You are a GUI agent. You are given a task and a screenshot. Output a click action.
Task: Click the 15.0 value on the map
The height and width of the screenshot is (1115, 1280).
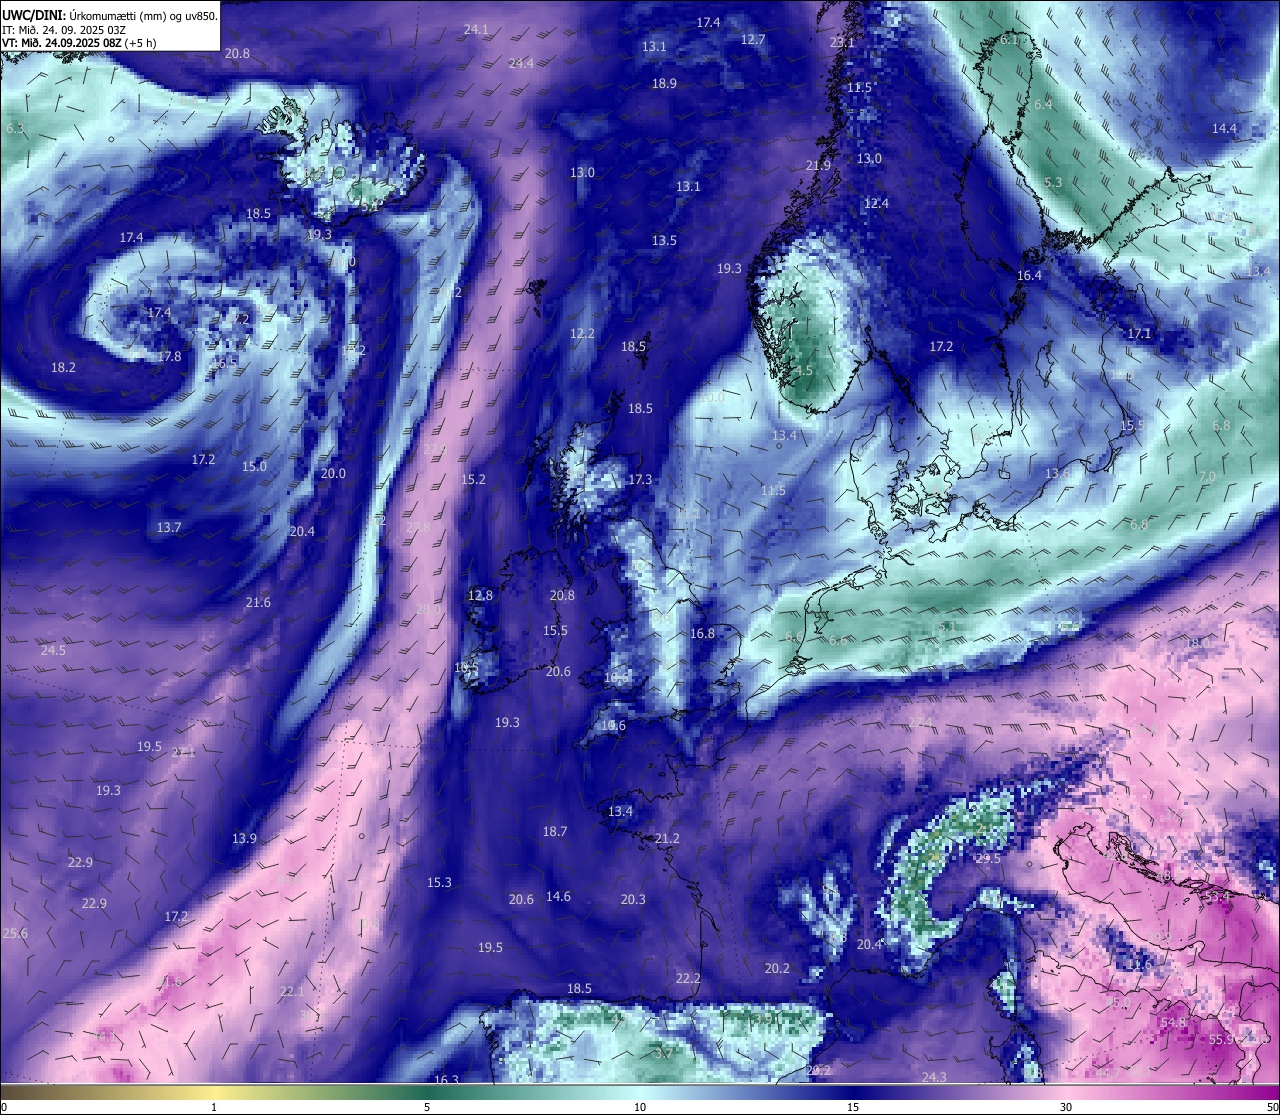click(254, 467)
